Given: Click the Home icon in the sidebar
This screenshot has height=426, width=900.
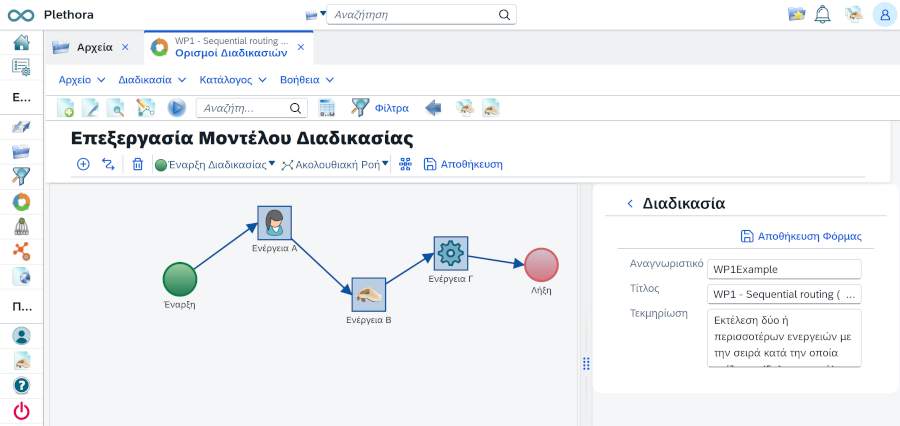Looking at the screenshot, I should click(21, 43).
